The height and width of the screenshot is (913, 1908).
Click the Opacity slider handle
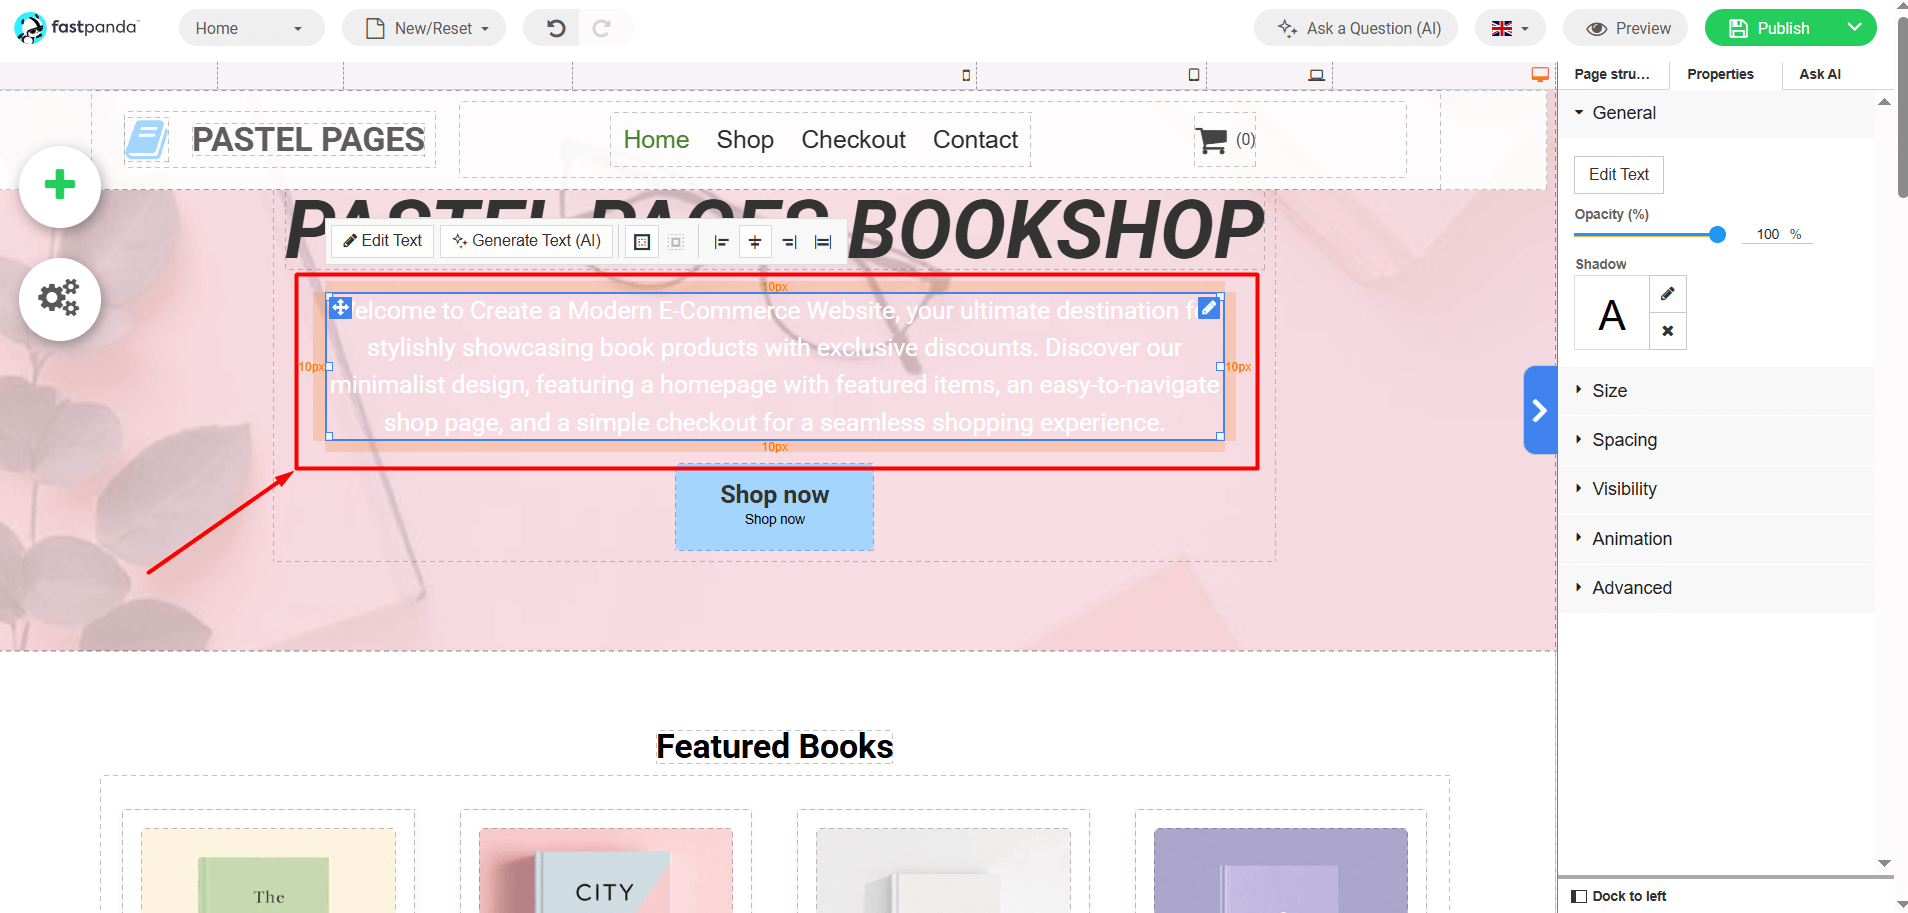coord(1717,235)
